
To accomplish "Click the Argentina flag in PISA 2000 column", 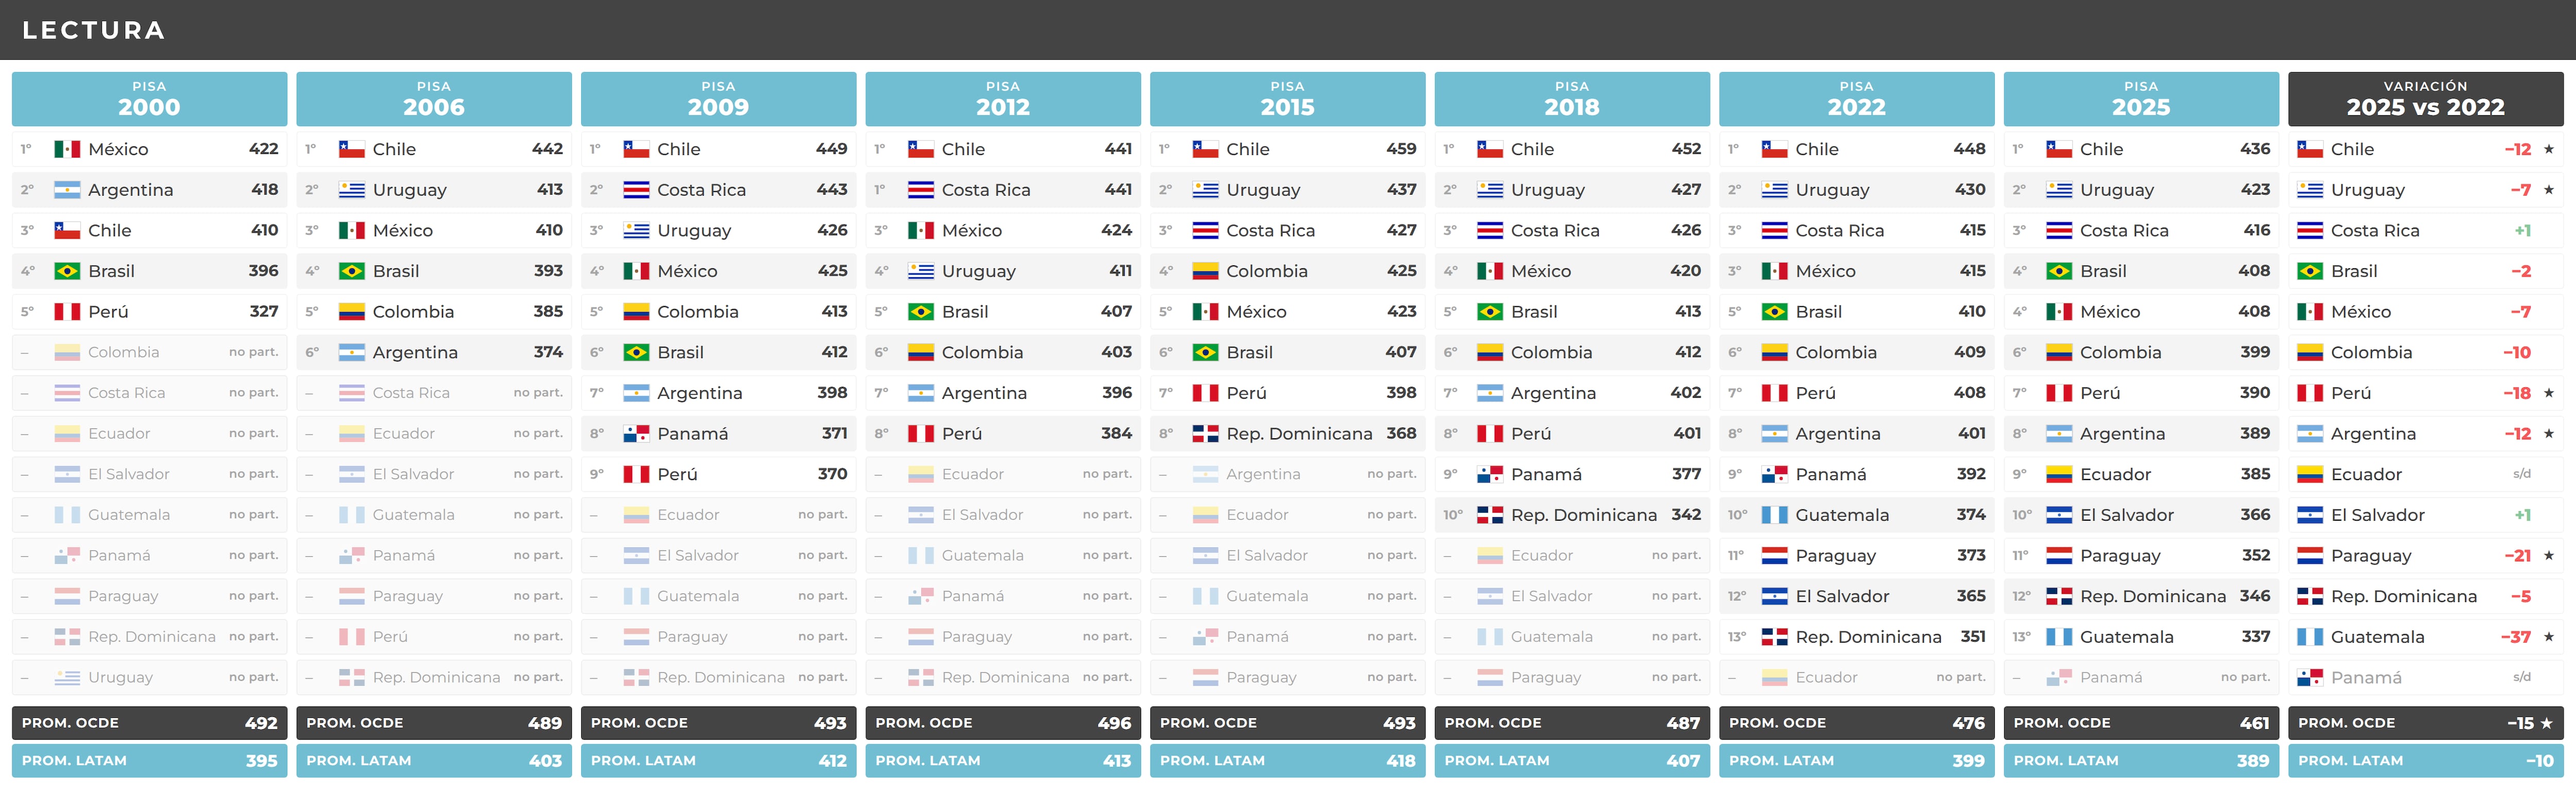I will pyautogui.click(x=67, y=190).
